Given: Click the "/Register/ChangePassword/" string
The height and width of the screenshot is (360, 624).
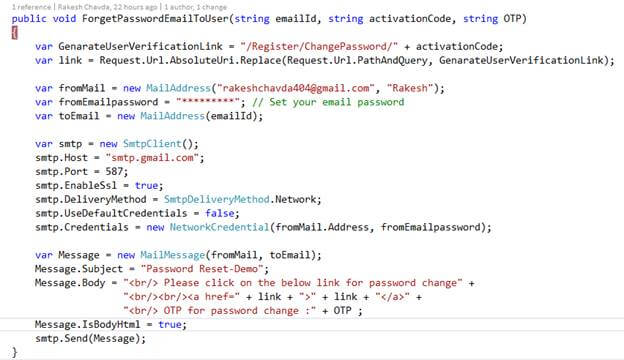Looking at the screenshot, I should [x=319, y=47].
